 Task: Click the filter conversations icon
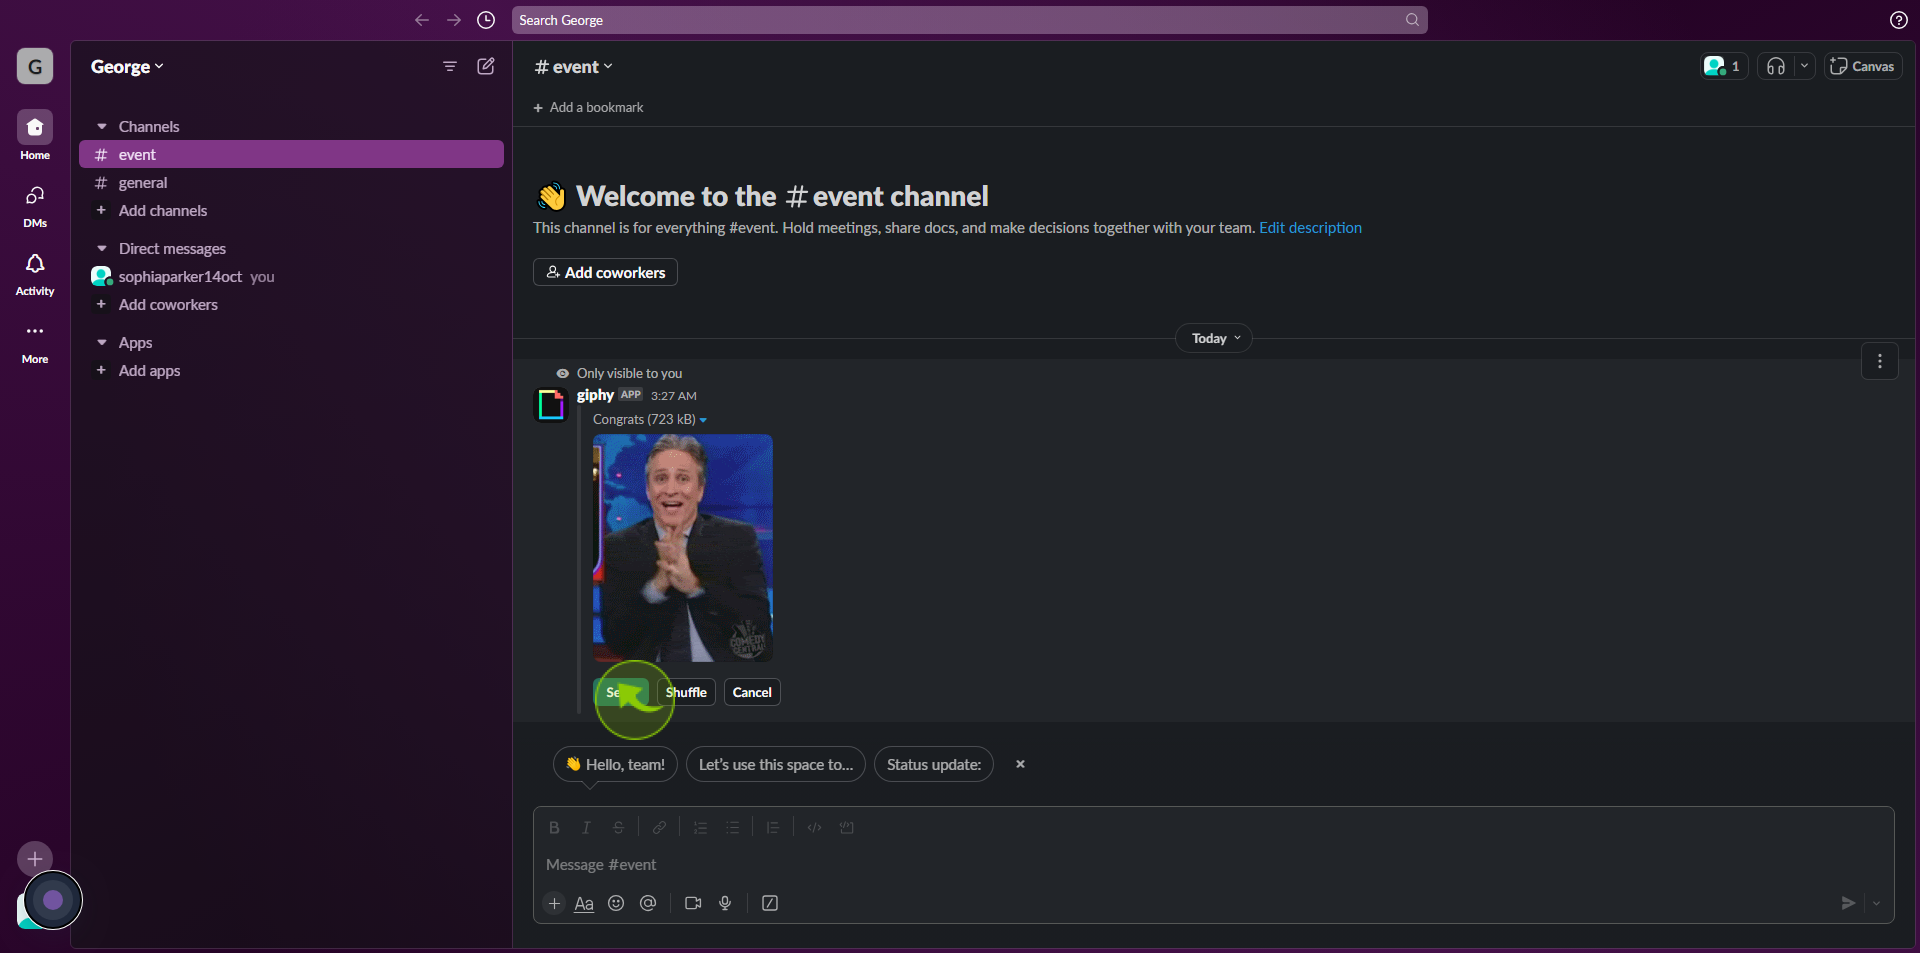pyautogui.click(x=450, y=66)
